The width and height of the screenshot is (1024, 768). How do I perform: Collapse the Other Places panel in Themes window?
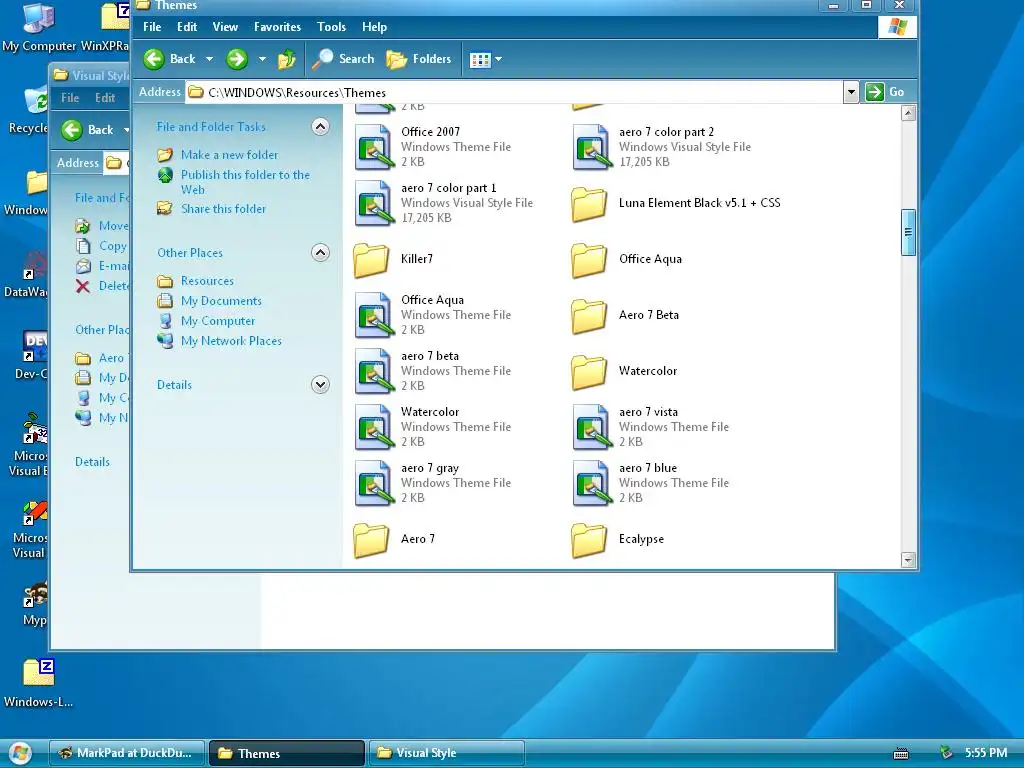coord(320,253)
